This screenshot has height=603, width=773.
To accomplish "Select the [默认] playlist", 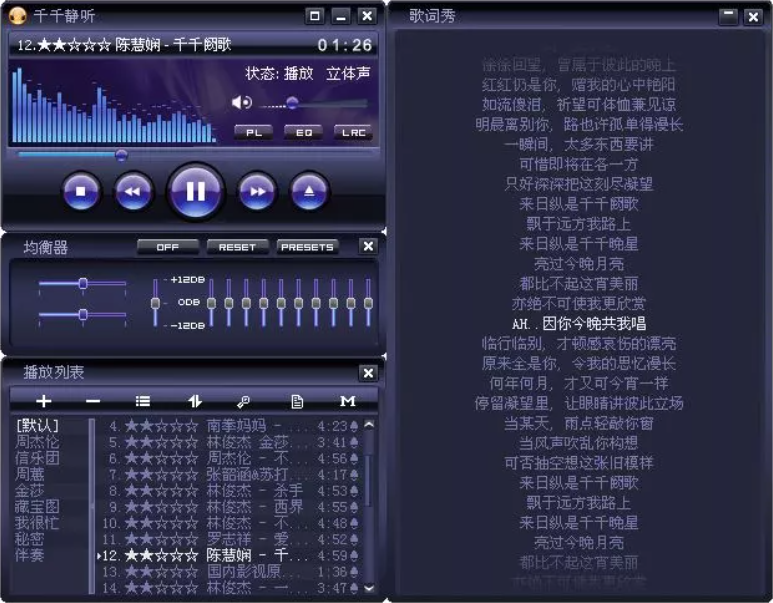I will point(37,425).
